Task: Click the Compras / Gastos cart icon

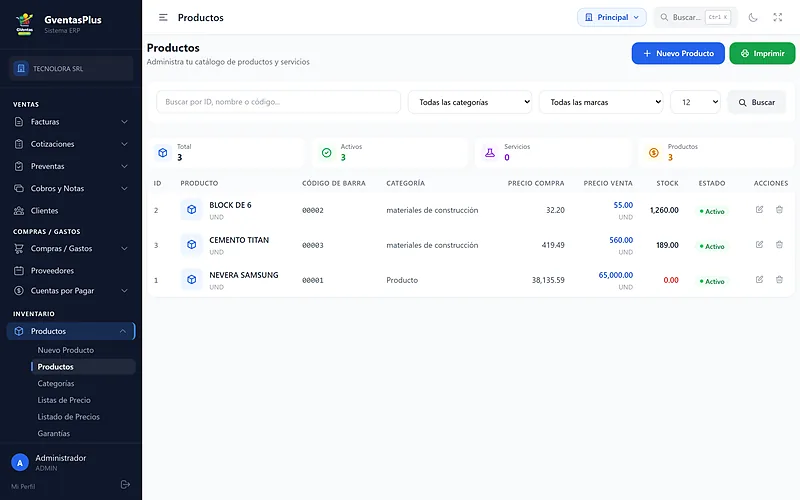Action: (19, 248)
